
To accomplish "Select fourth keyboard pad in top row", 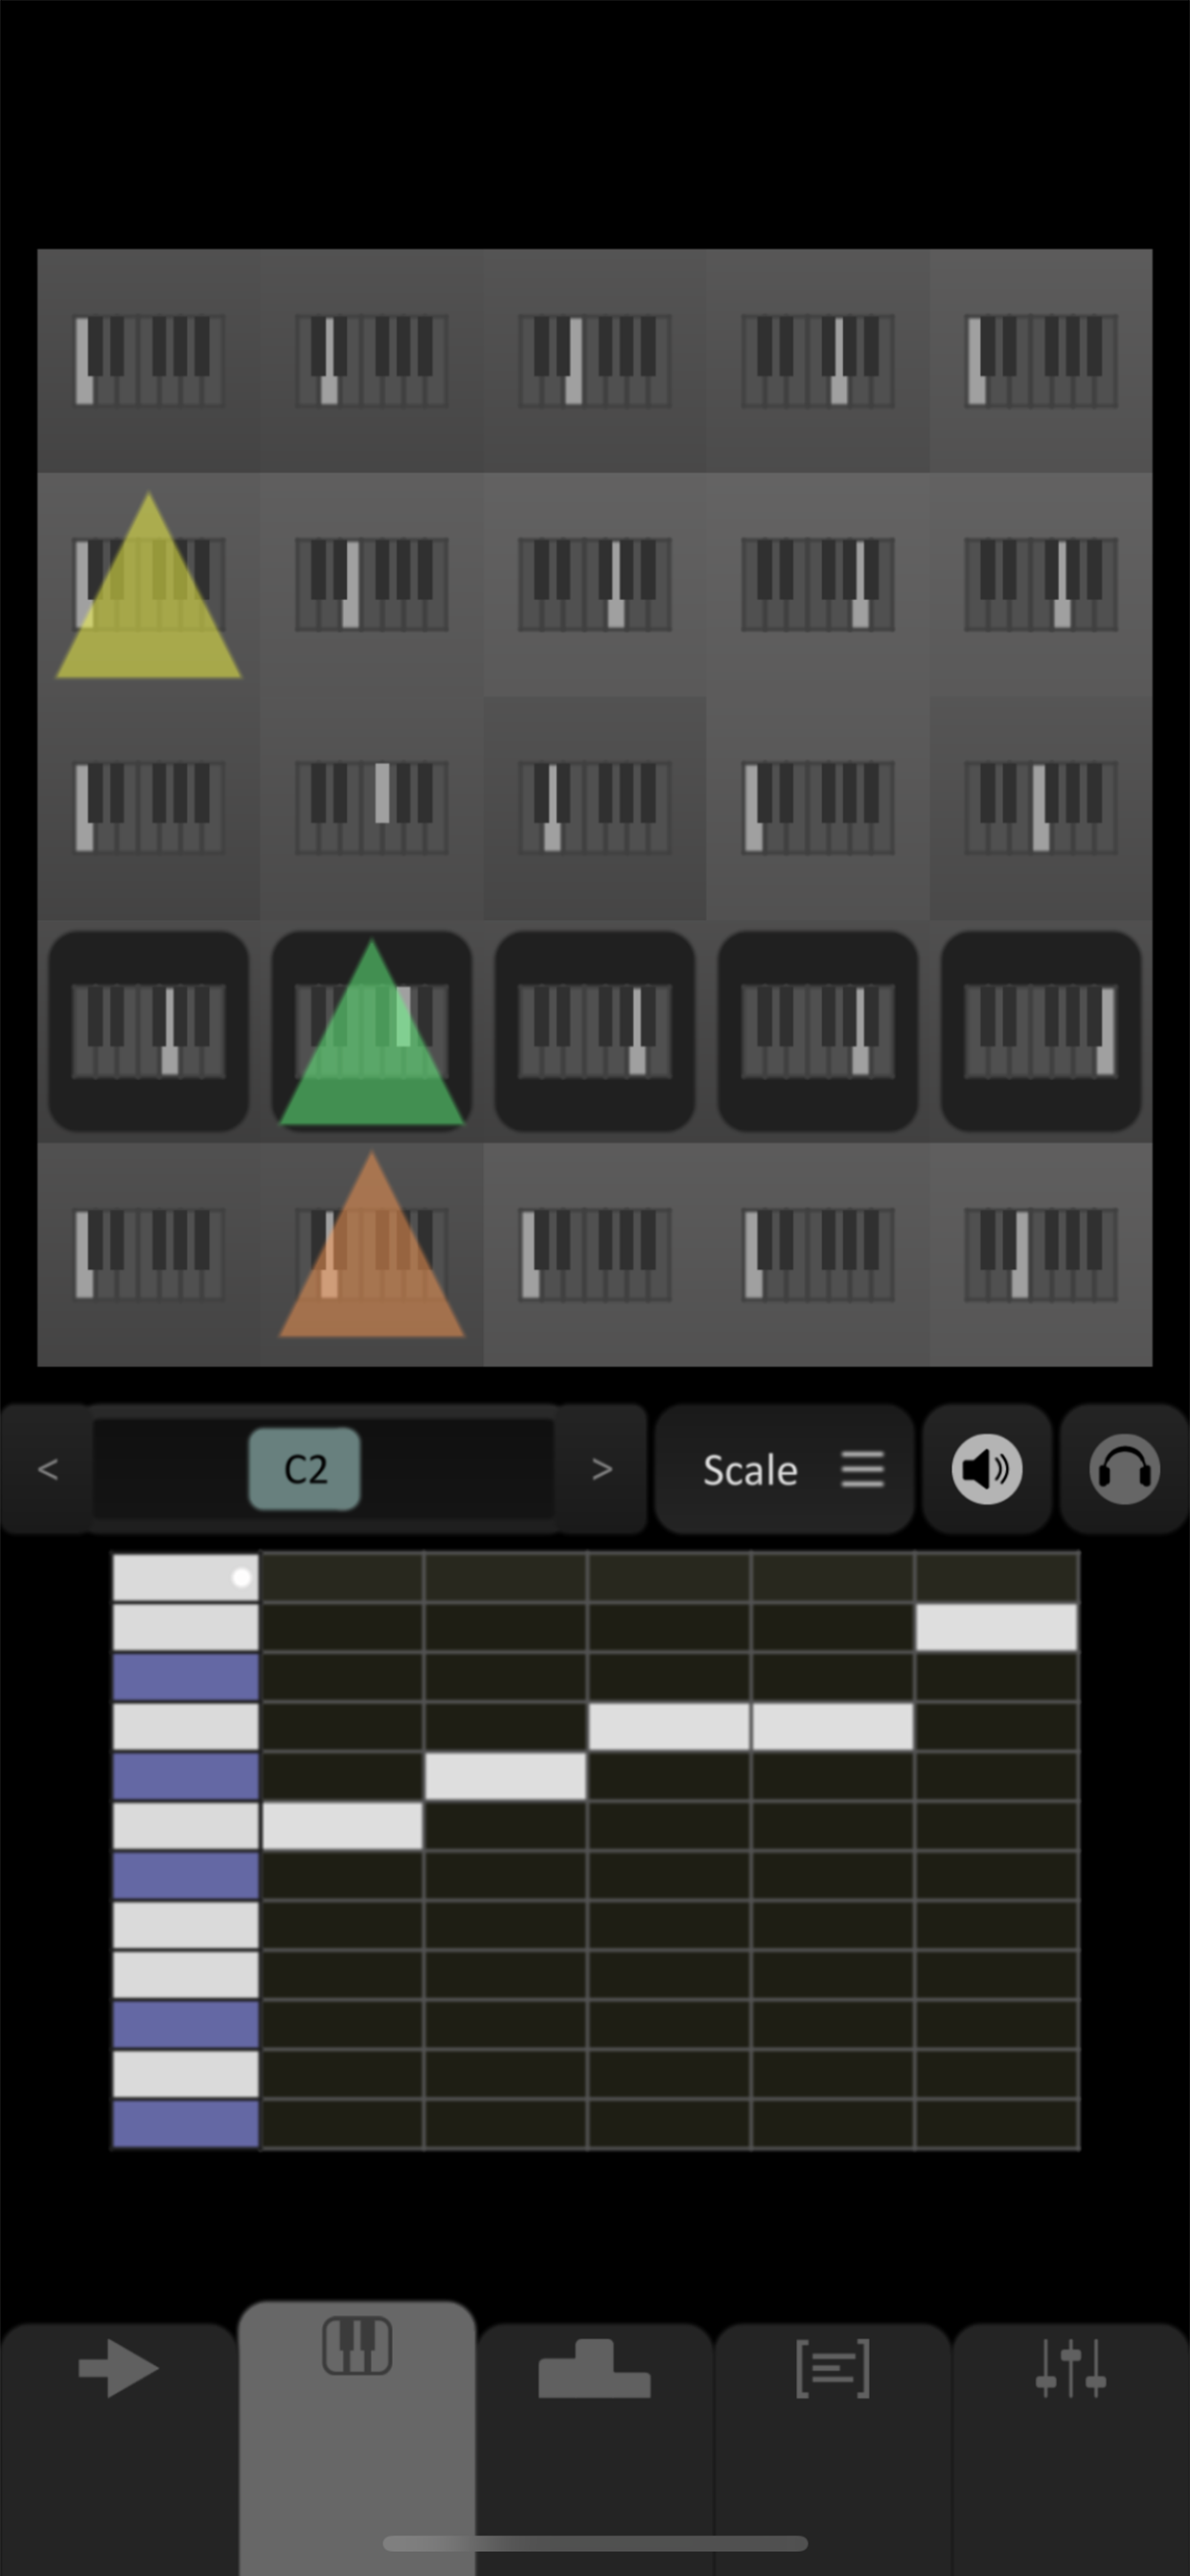I will tap(818, 361).
